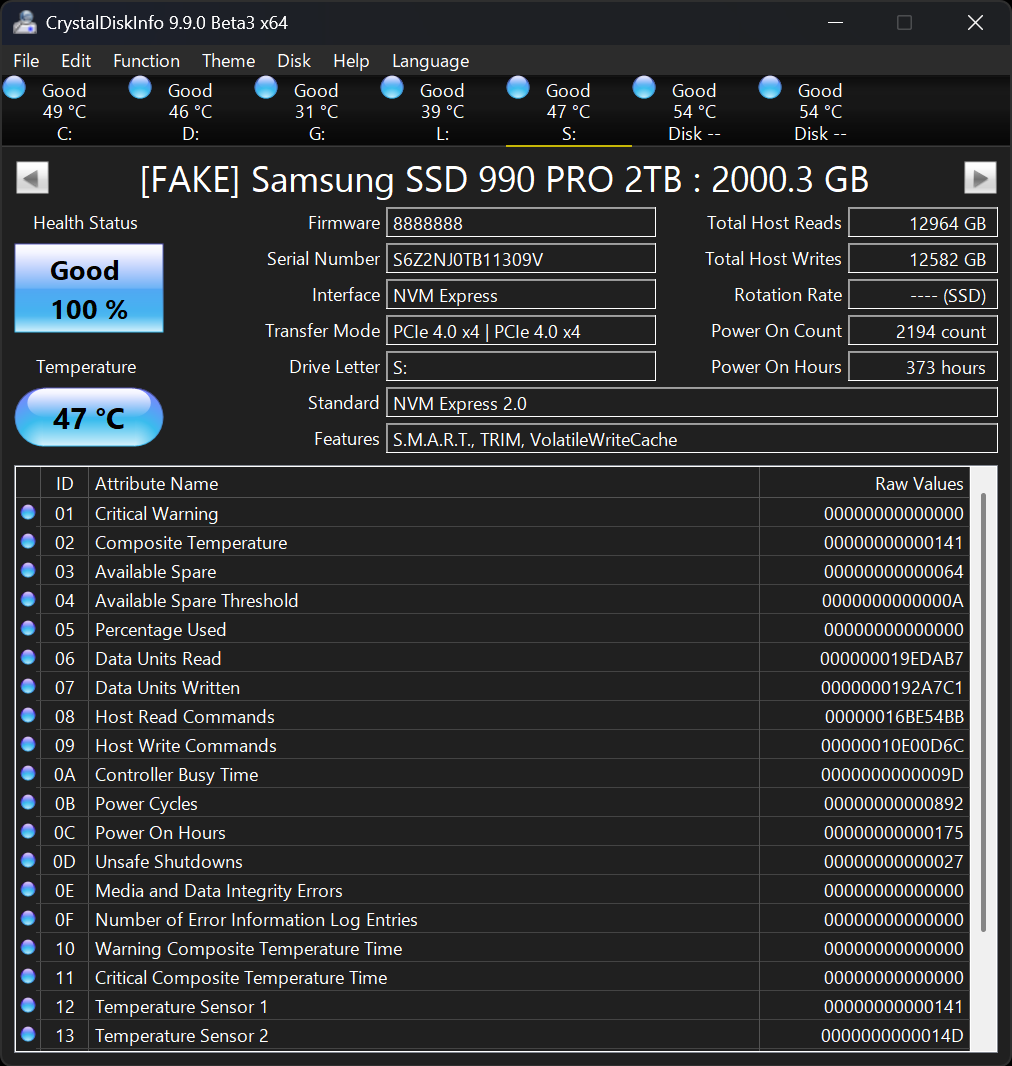Select the C: drive status orb
The image size is (1012, 1066).
tap(14, 88)
